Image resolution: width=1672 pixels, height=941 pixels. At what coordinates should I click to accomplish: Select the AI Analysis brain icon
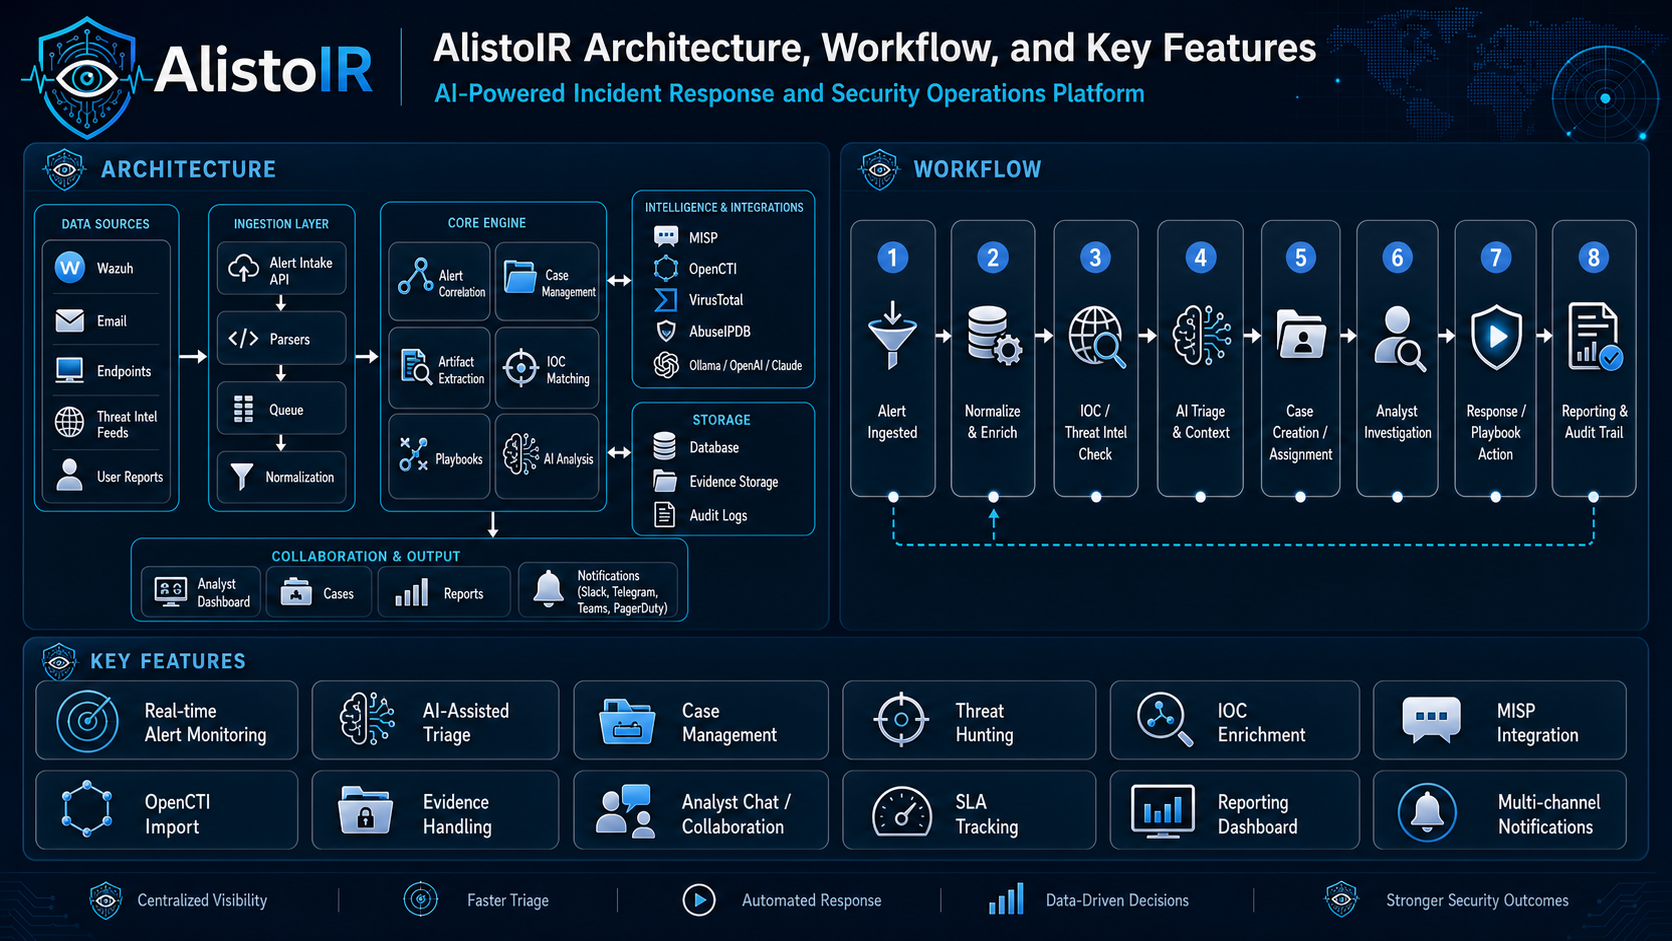pos(521,454)
